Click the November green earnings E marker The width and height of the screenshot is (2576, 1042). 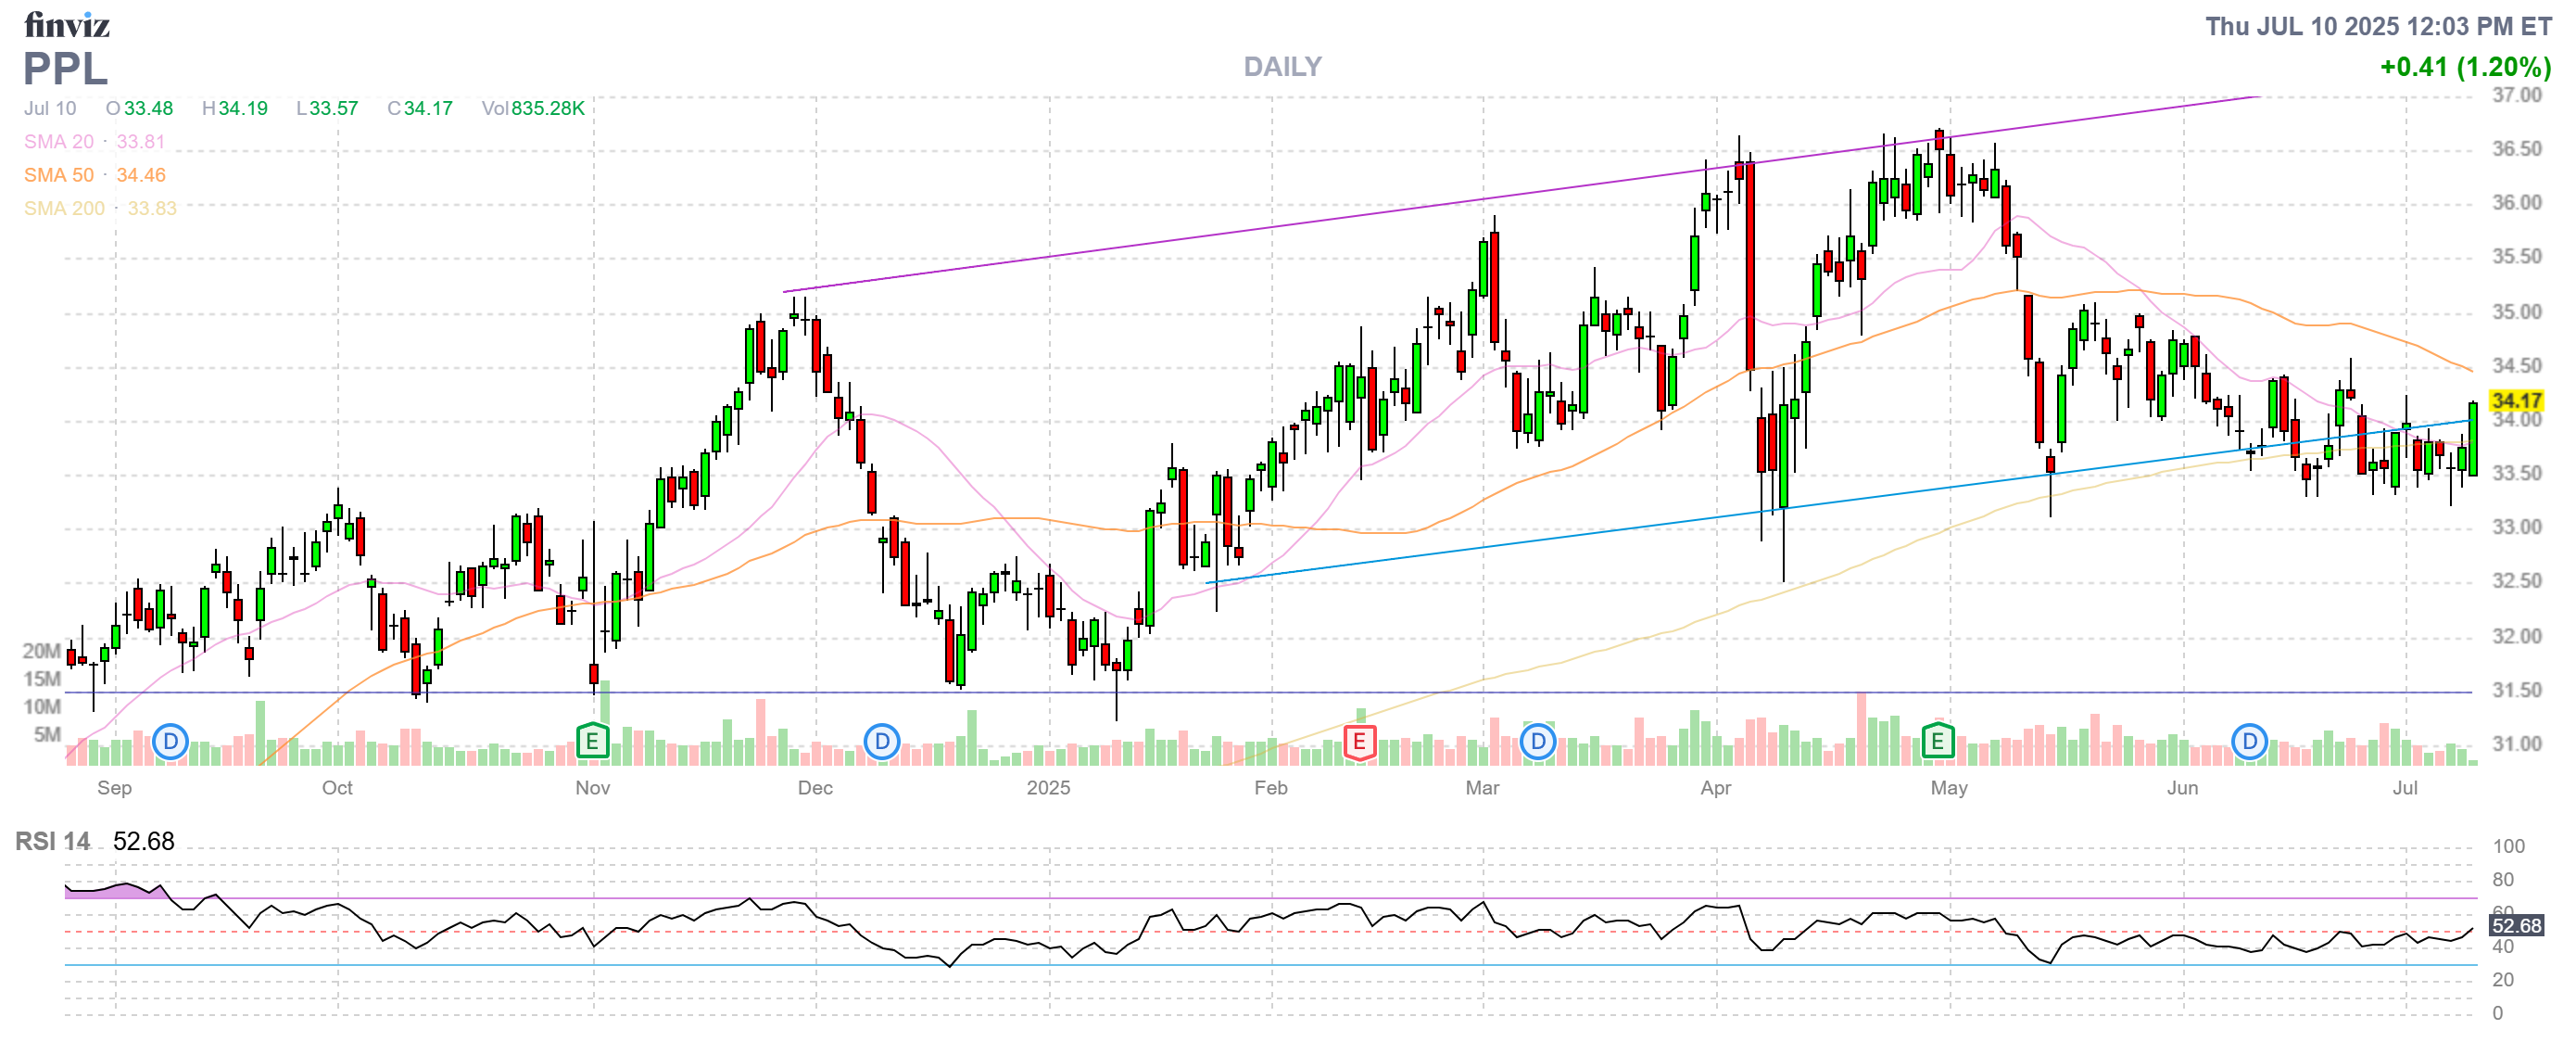tap(593, 742)
